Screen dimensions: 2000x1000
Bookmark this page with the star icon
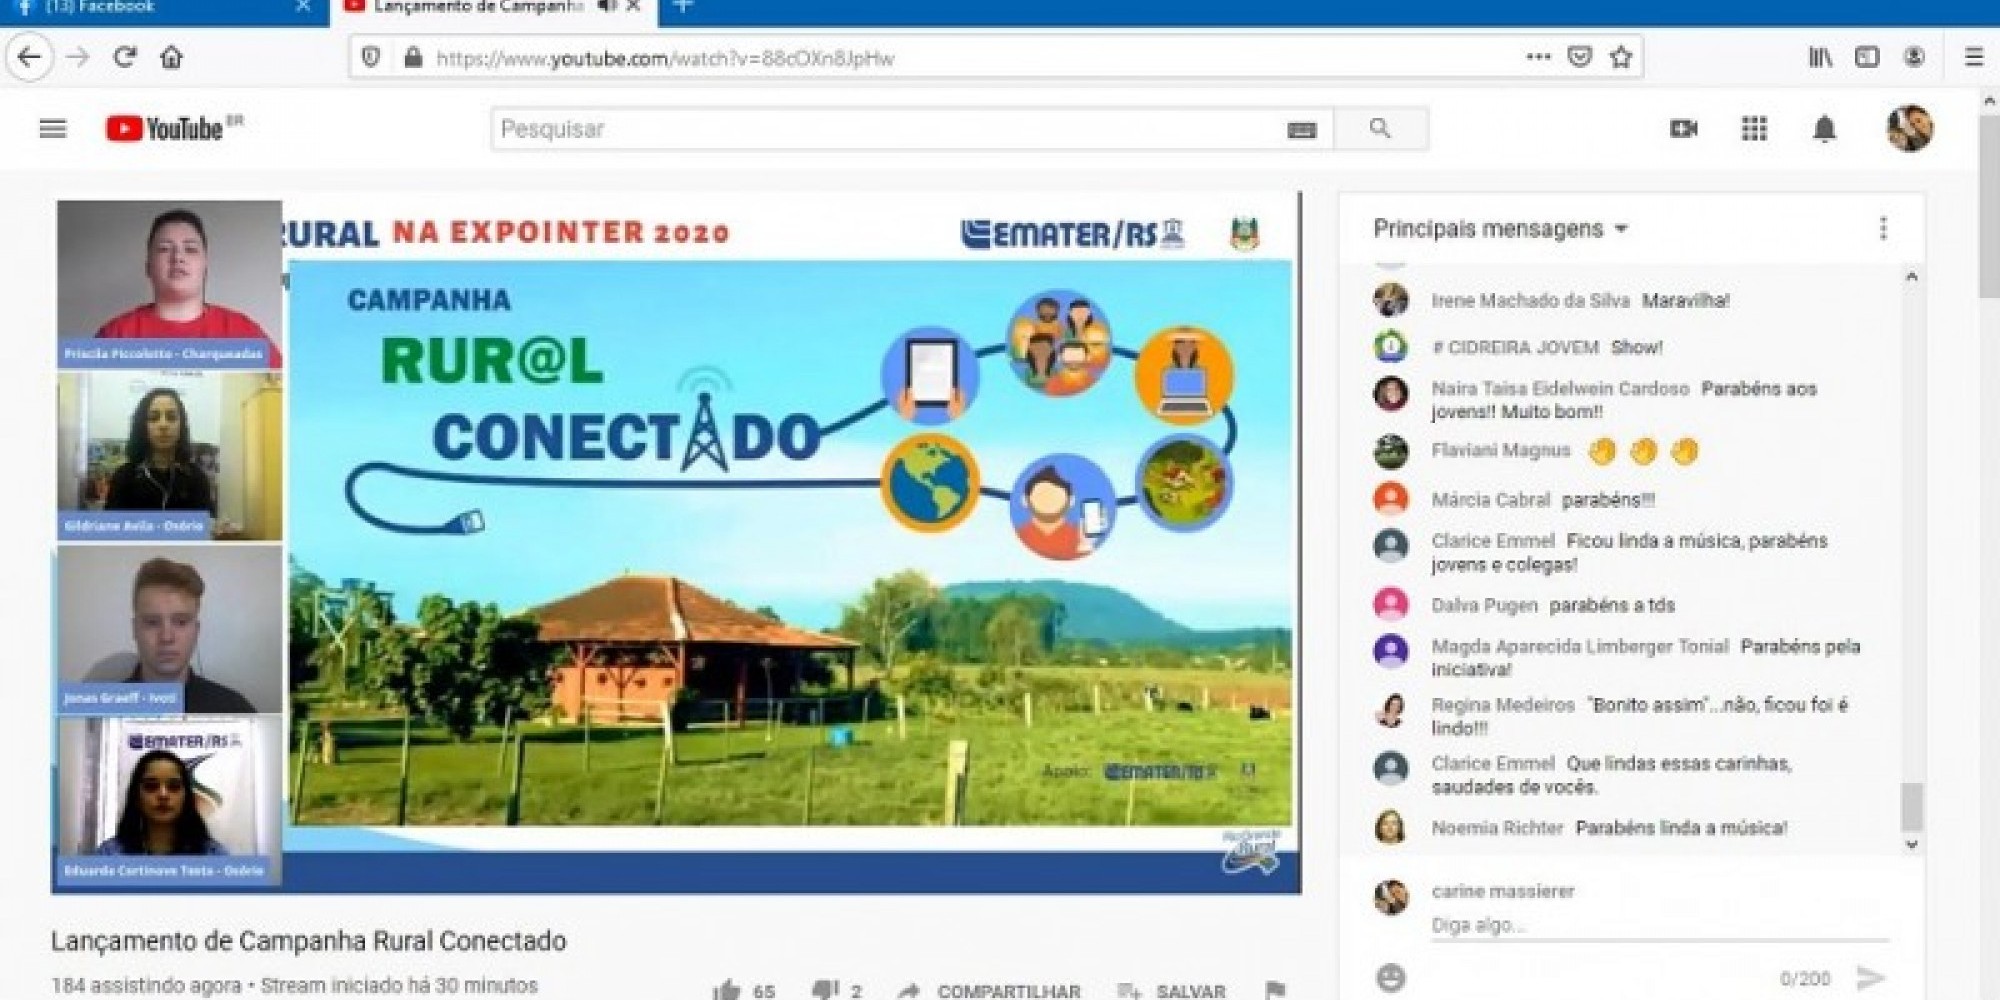click(x=1621, y=57)
